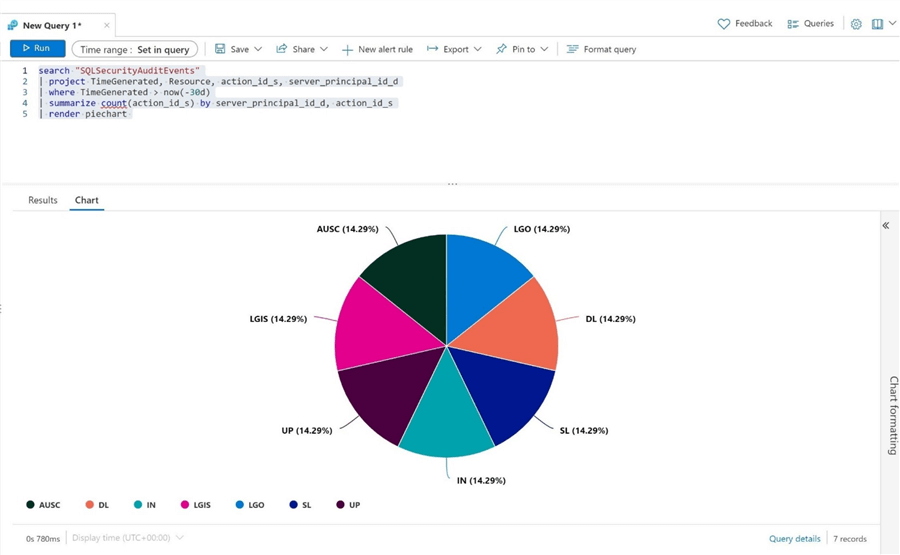Toggle LGIS series in chart legend
Image resolution: width=900 pixels, height=555 pixels.
(x=194, y=505)
